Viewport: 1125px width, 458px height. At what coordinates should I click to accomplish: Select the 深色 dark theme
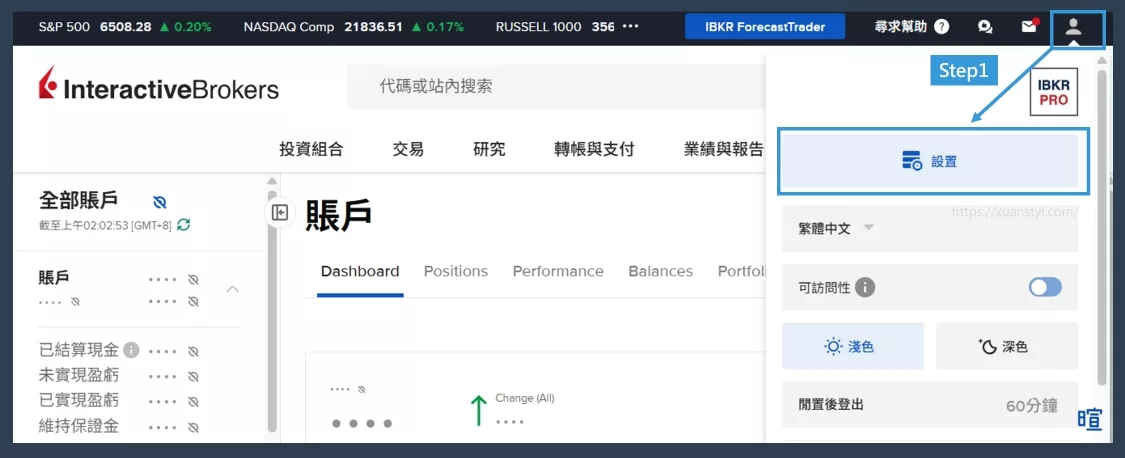pyautogui.click(x=1007, y=347)
